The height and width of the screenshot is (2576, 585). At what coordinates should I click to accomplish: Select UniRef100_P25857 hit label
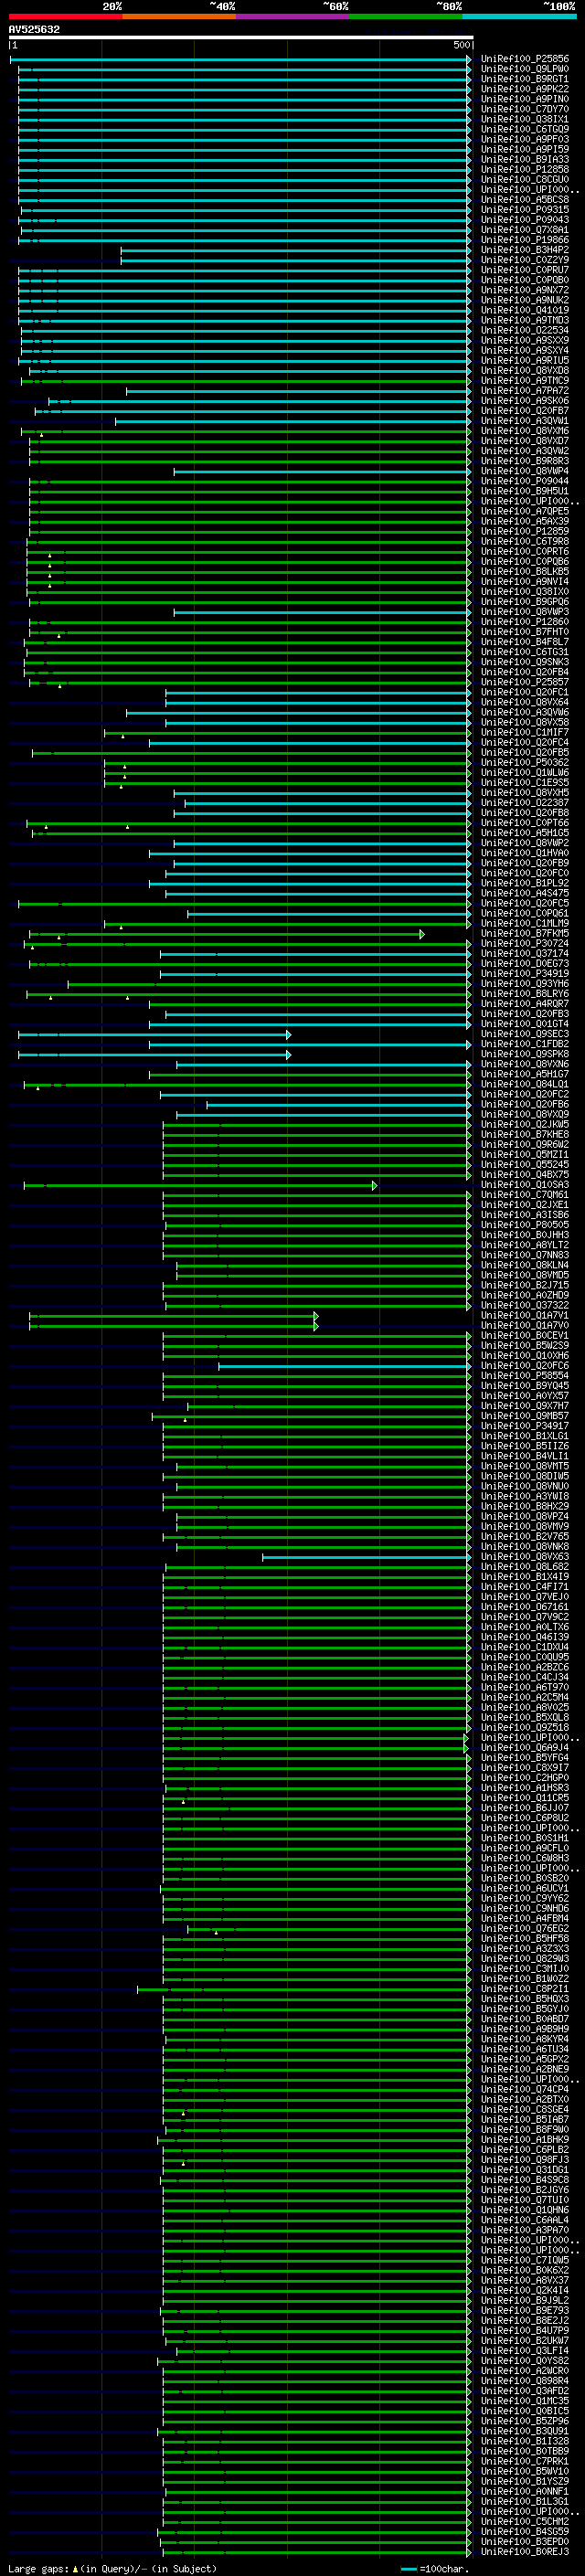pos(525,682)
